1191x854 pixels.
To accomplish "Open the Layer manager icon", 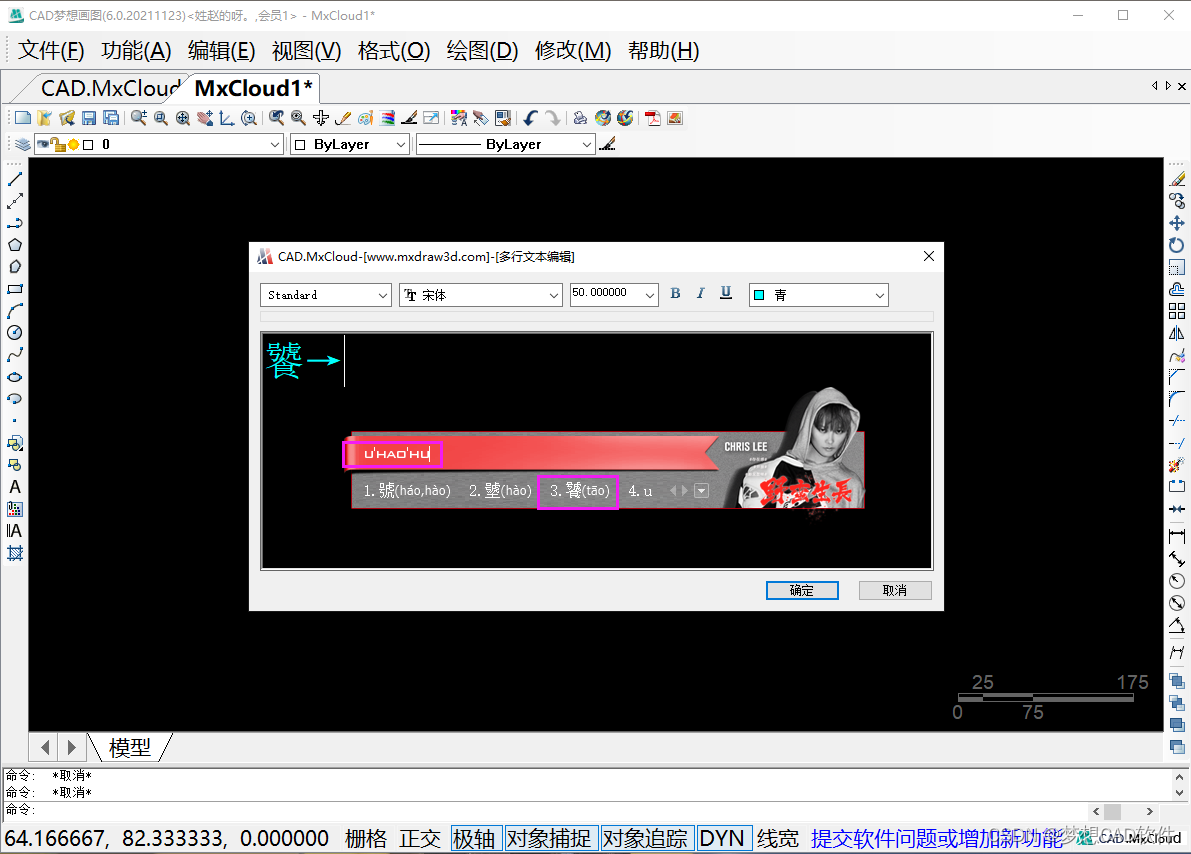I will point(23,144).
